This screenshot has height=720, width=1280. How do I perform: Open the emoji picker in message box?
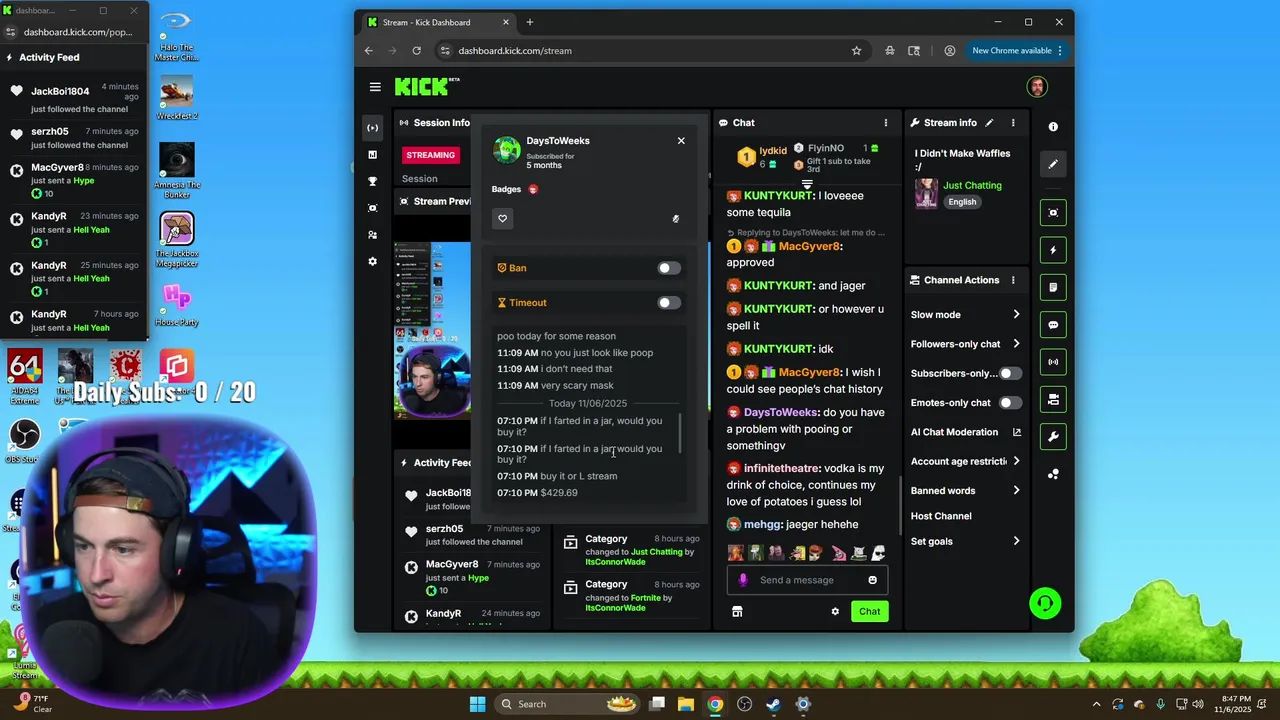click(x=872, y=580)
